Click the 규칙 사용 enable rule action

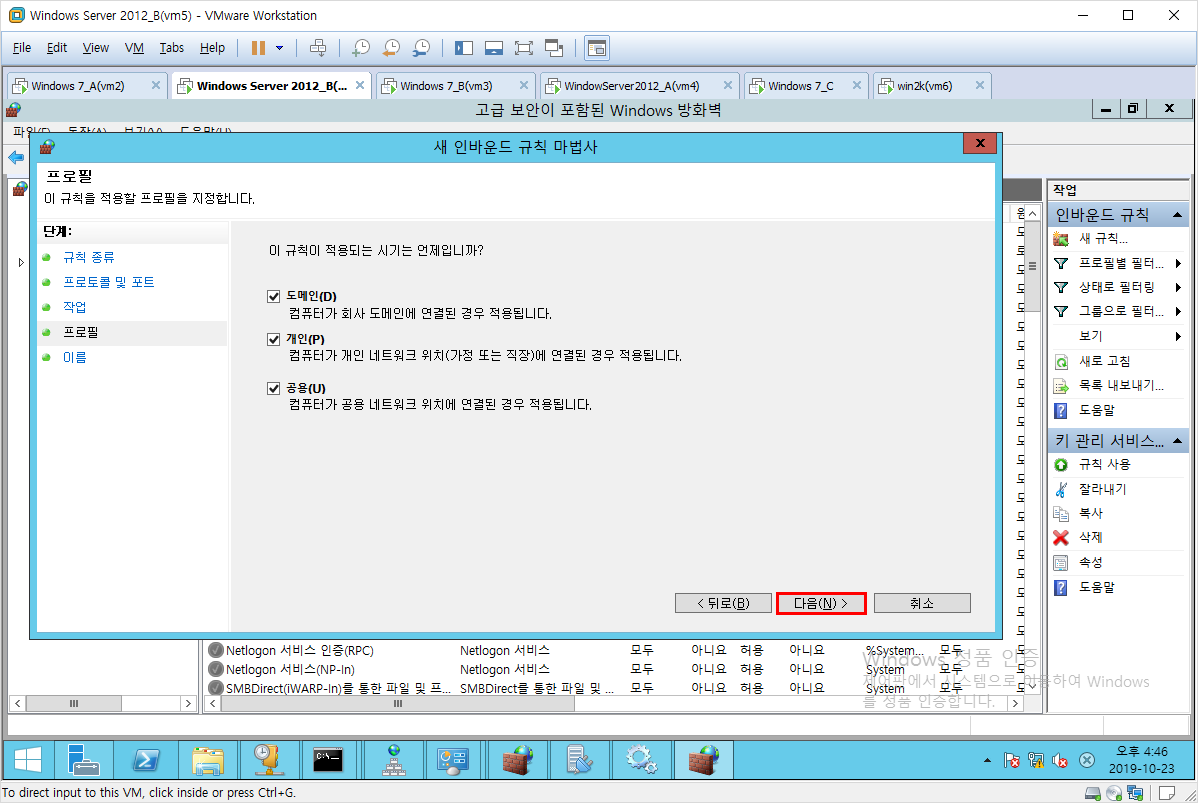coord(1103,465)
